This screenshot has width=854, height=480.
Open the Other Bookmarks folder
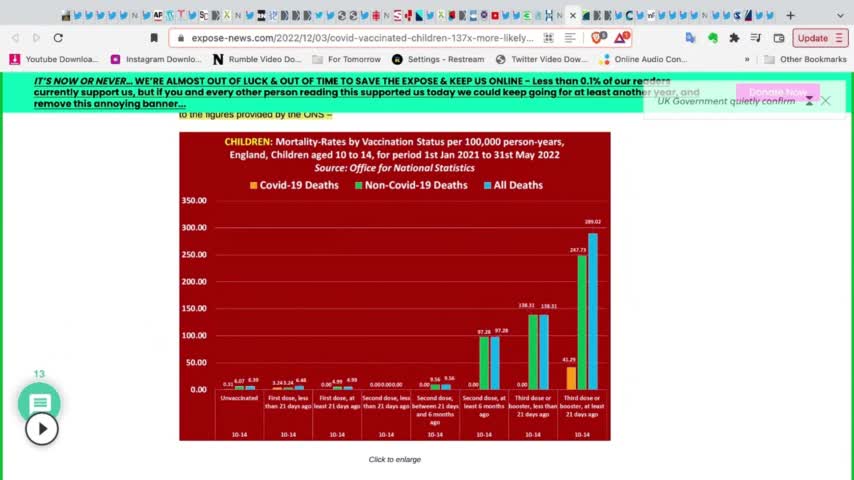pyautogui.click(x=805, y=59)
